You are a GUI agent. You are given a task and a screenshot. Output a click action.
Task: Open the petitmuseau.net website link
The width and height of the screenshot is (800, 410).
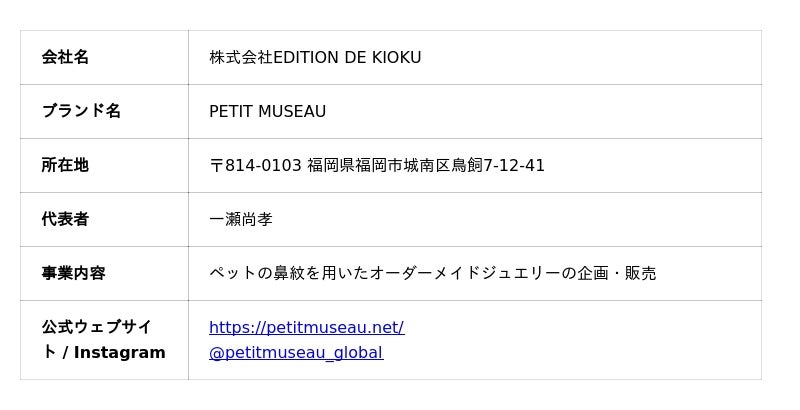(x=306, y=327)
